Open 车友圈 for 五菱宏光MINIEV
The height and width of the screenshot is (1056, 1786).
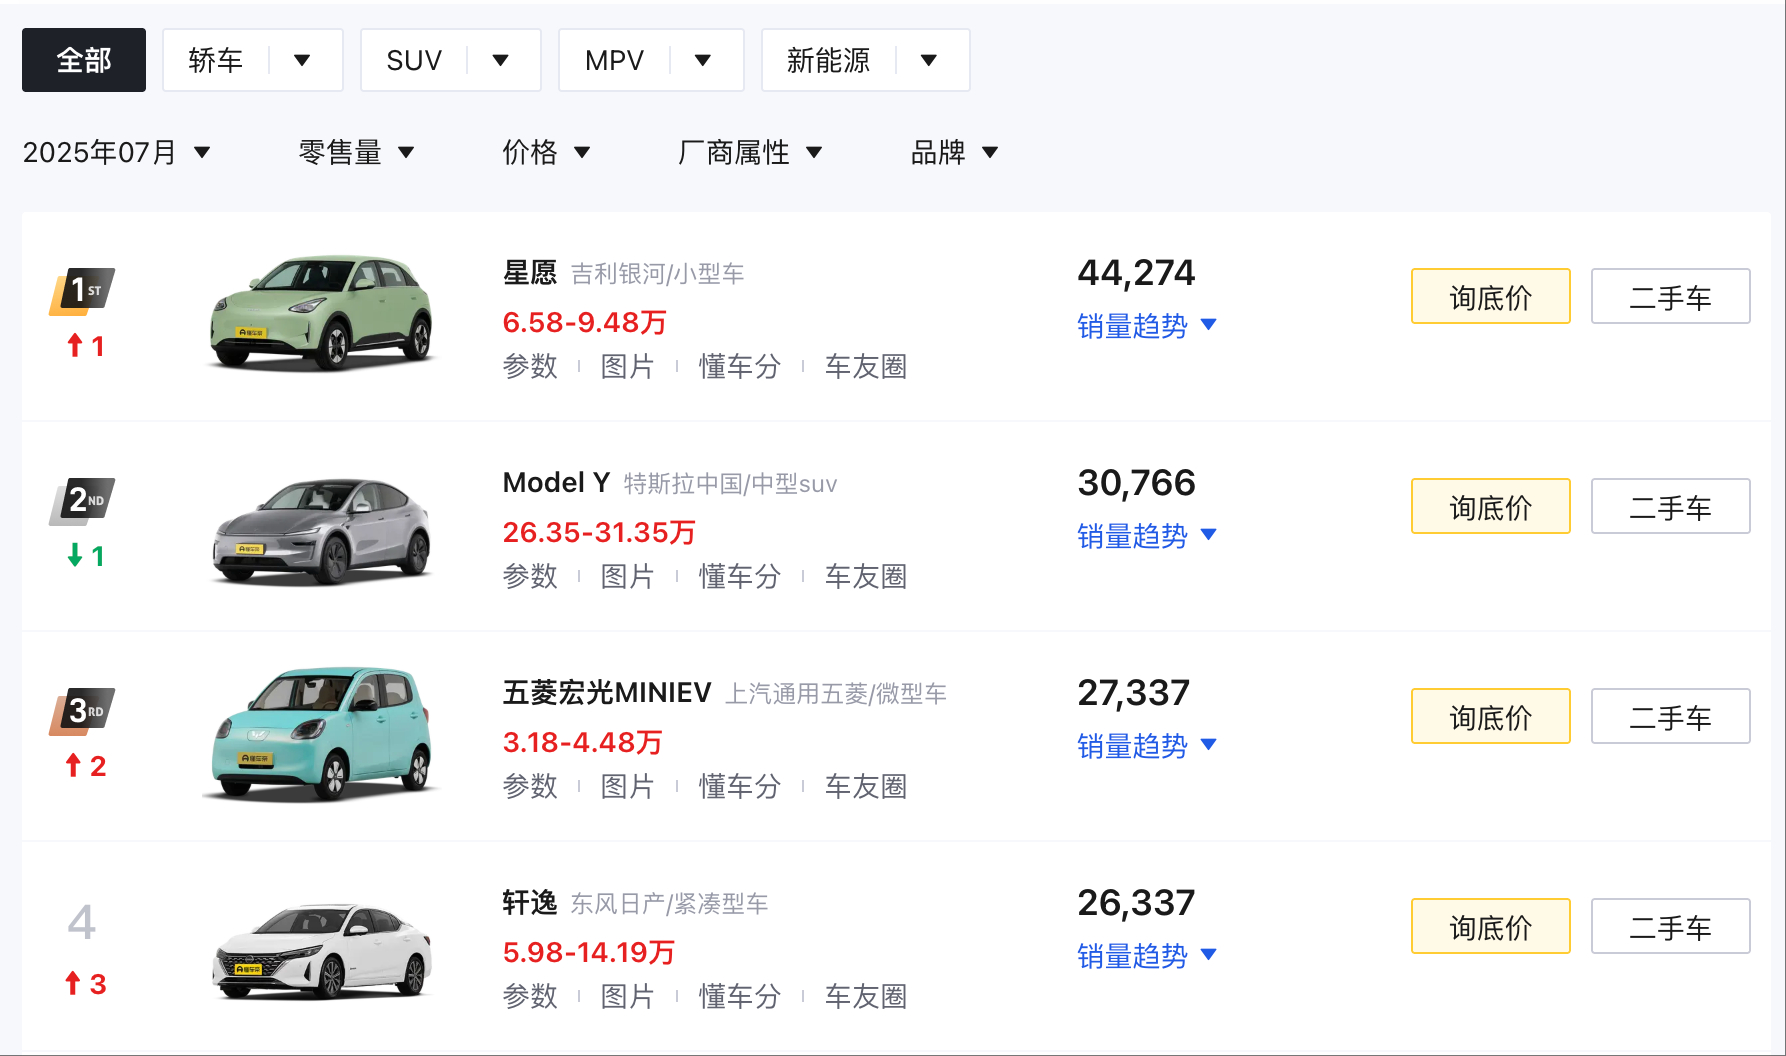[866, 786]
